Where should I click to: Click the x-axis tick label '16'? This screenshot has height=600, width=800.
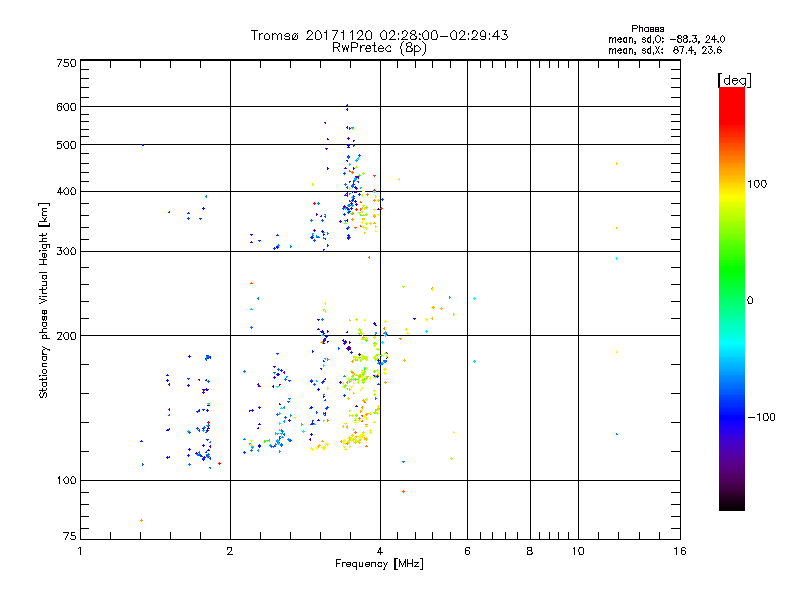pos(680,551)
